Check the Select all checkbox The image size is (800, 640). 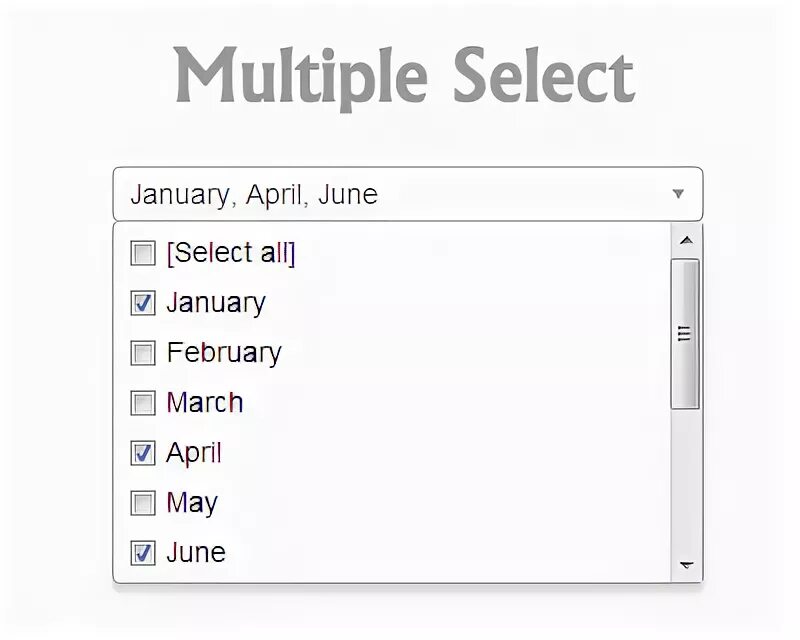point(143,253)
